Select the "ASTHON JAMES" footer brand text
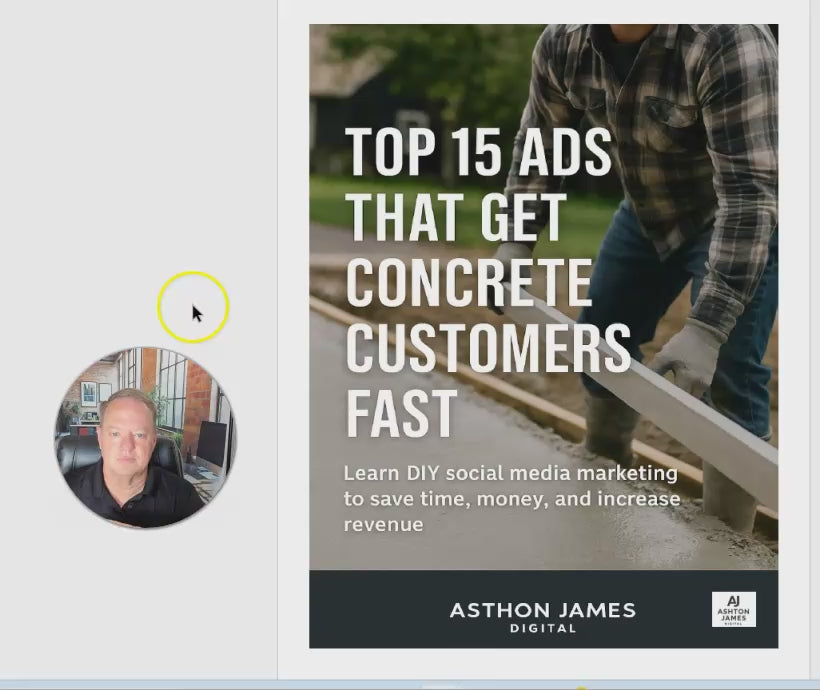This screenshot has width=820, height=690. 542,610
